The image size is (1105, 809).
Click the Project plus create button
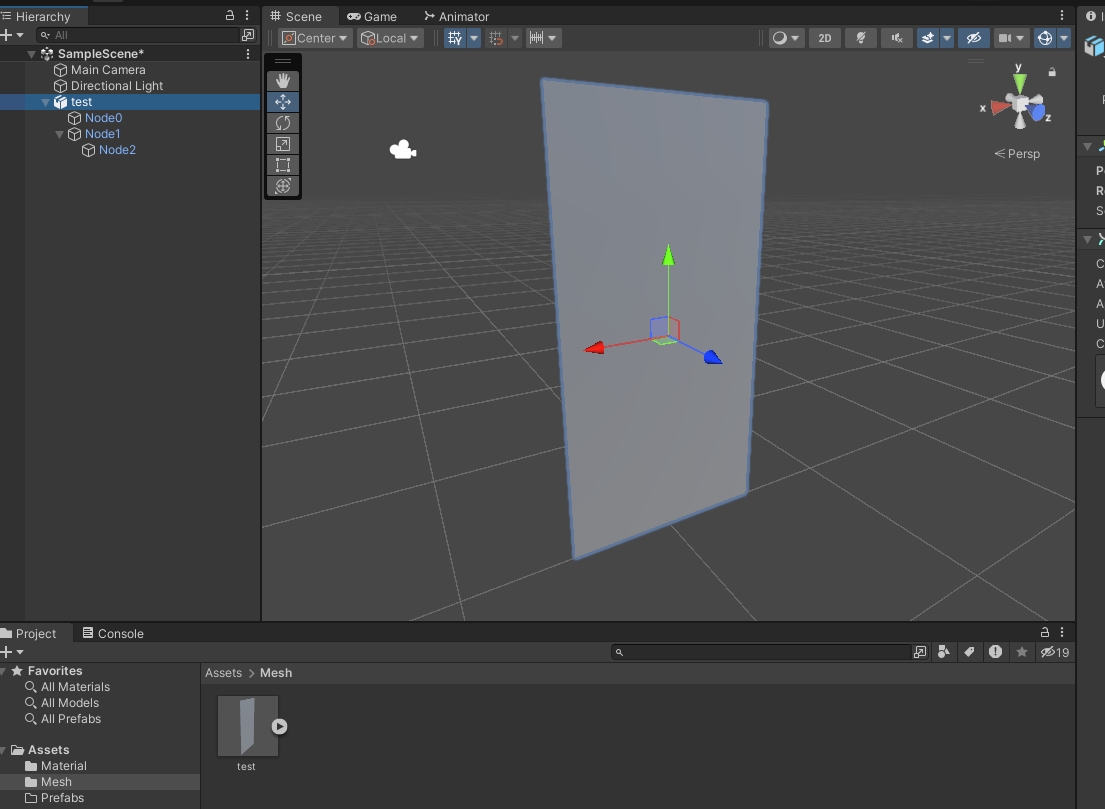6,652
